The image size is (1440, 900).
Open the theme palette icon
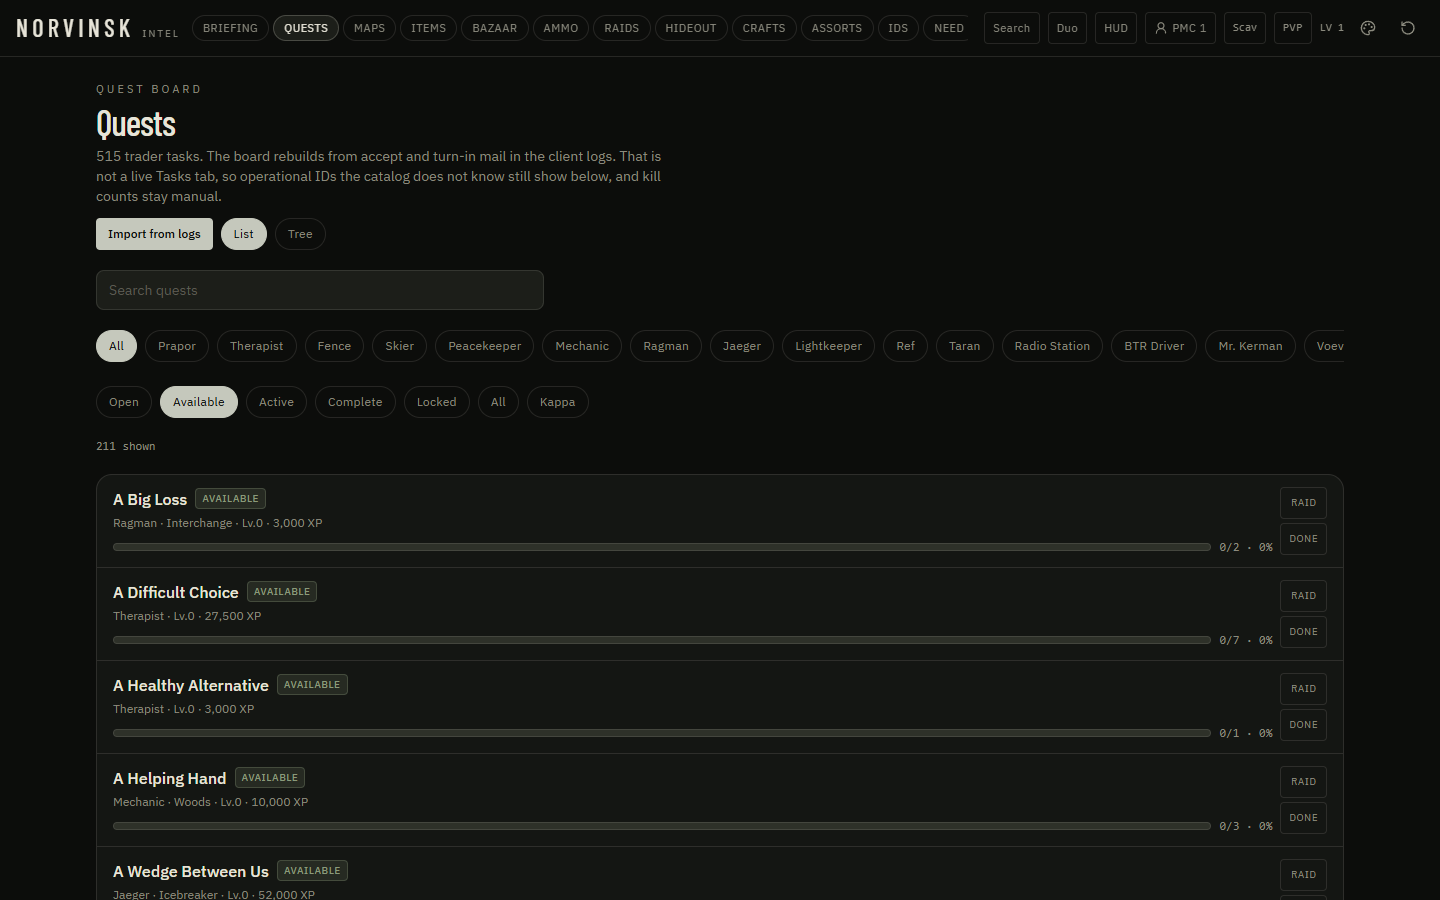(1368, 28)
